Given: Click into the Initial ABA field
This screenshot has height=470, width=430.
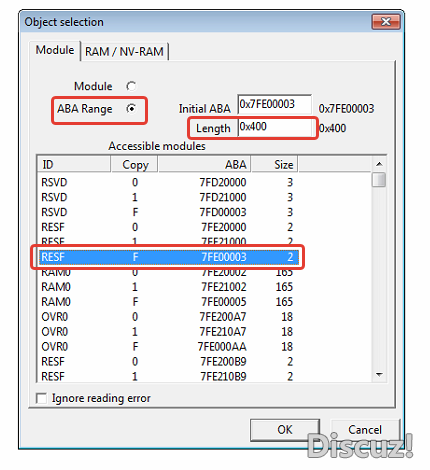Looking at the screenshot, I should 275,104.
